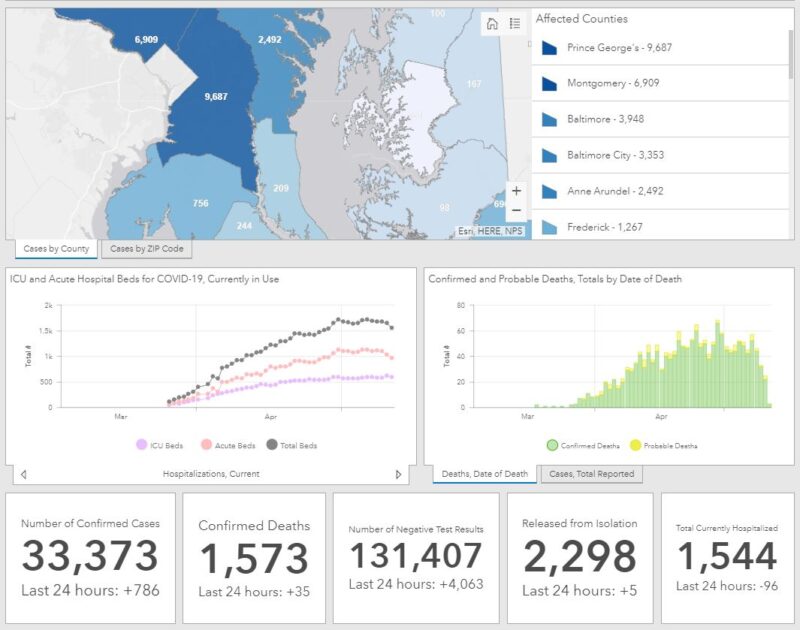
Task: Select Frederick in Affected Counties list
Action: coord(604,227)
